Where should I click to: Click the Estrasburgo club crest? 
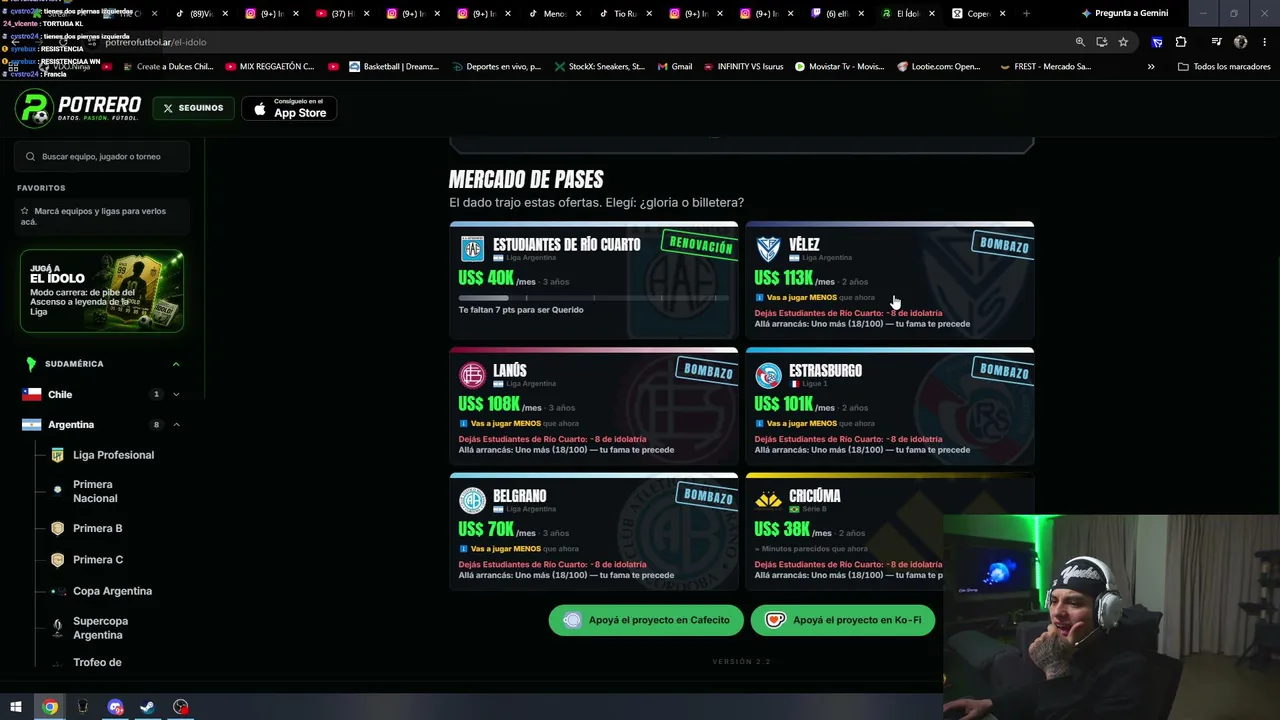[x=768, y=375]
